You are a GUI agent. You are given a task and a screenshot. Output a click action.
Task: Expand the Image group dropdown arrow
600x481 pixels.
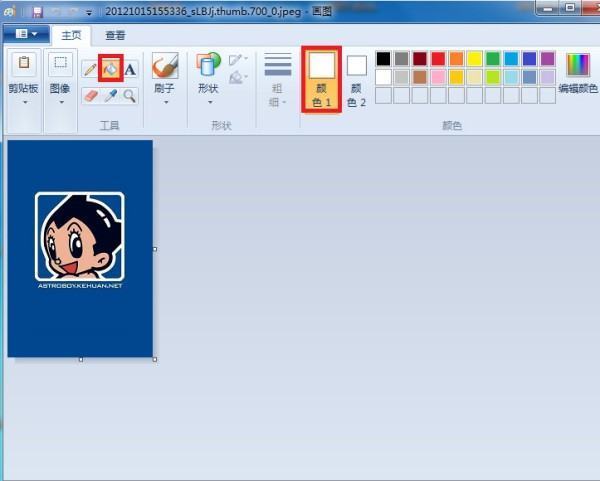[x=61, y=103]
